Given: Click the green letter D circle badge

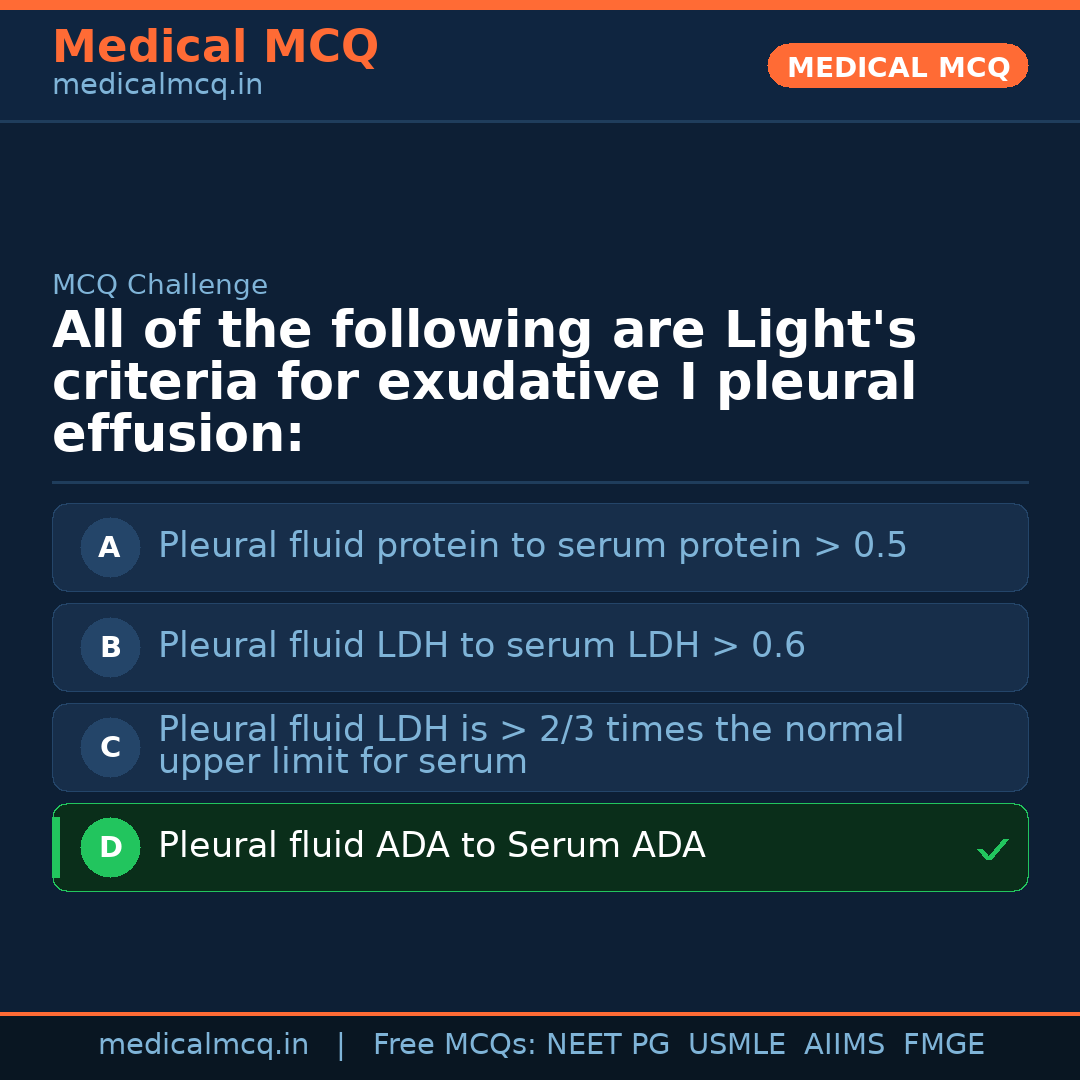Looking at the screenshot, I should pyautogui.click(x=110, y=847).
